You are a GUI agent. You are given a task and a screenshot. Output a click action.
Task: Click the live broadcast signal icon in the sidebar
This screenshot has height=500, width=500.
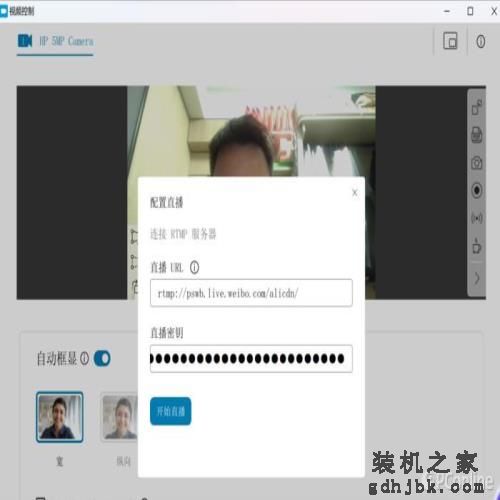[477, 218]
